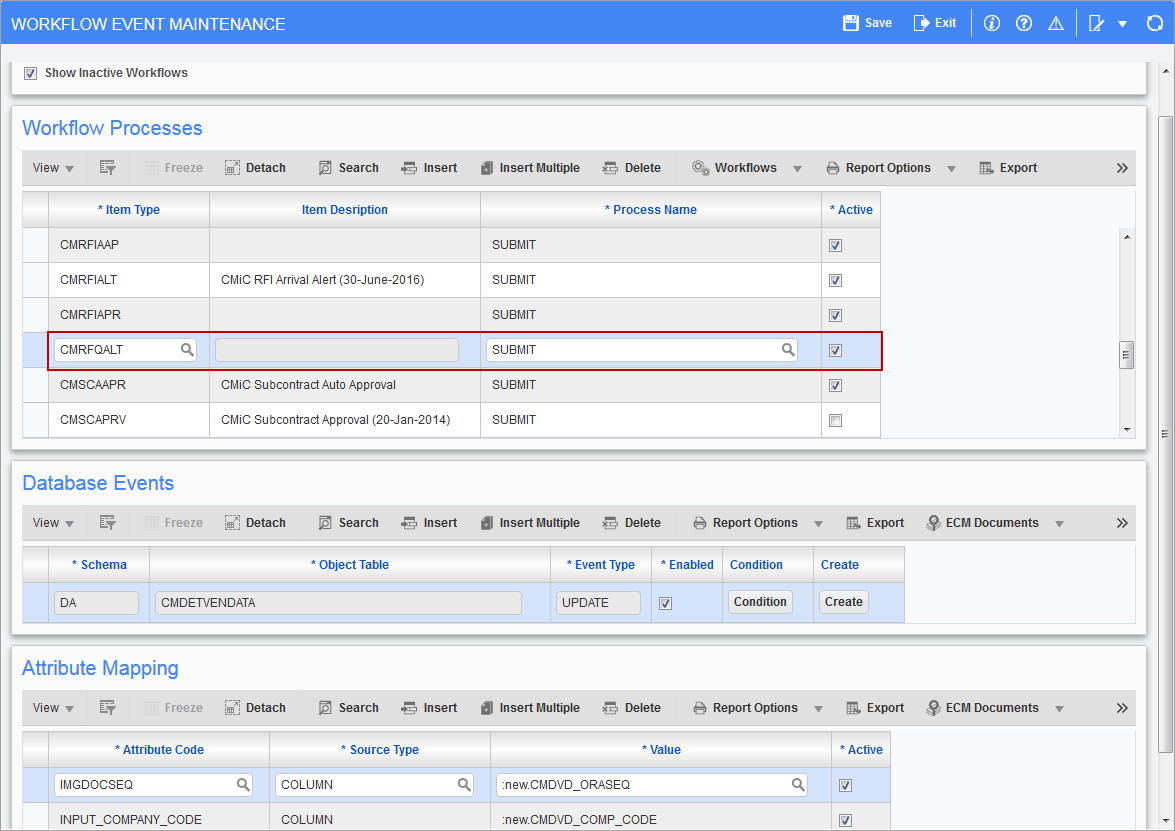The width and height of the screenshot is (1175, 831).
Task: Click the Condition button for CMDETVENDATA
Action: pyautogui.click(x=760, y=602)
